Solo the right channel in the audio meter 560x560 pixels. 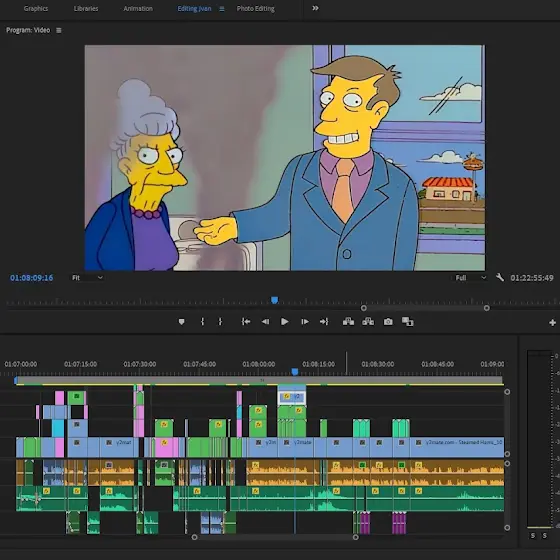pos(545,535)
